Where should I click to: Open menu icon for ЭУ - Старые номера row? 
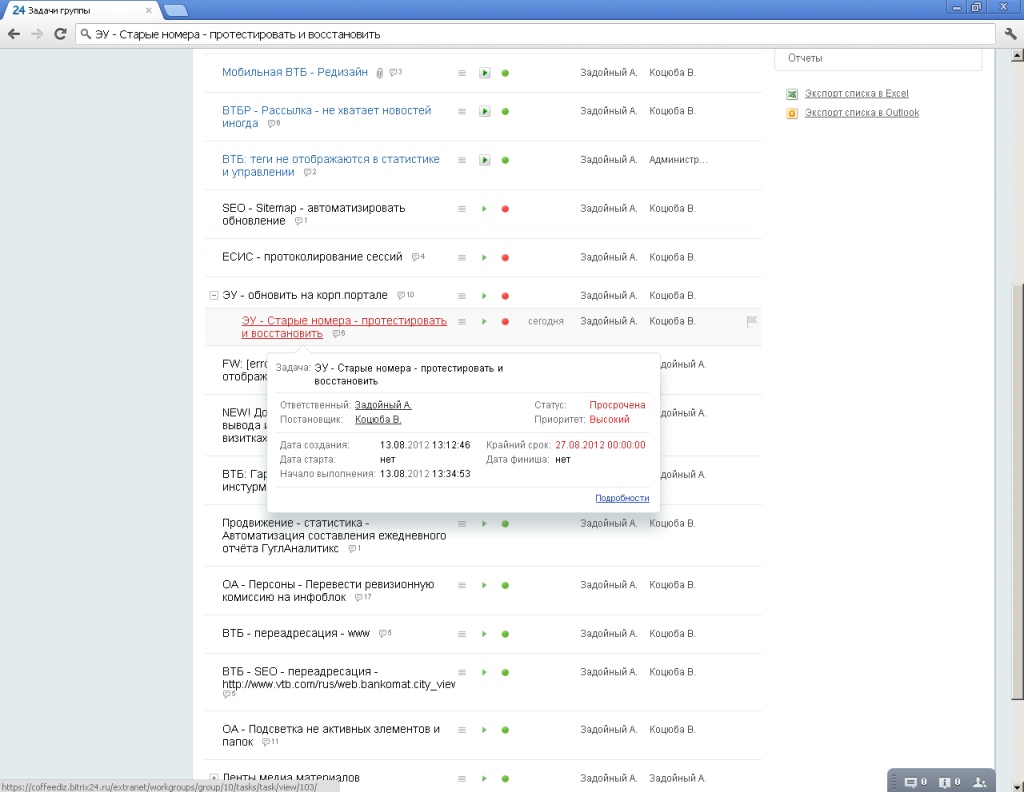pyautogui.click(x=462, y=321)
